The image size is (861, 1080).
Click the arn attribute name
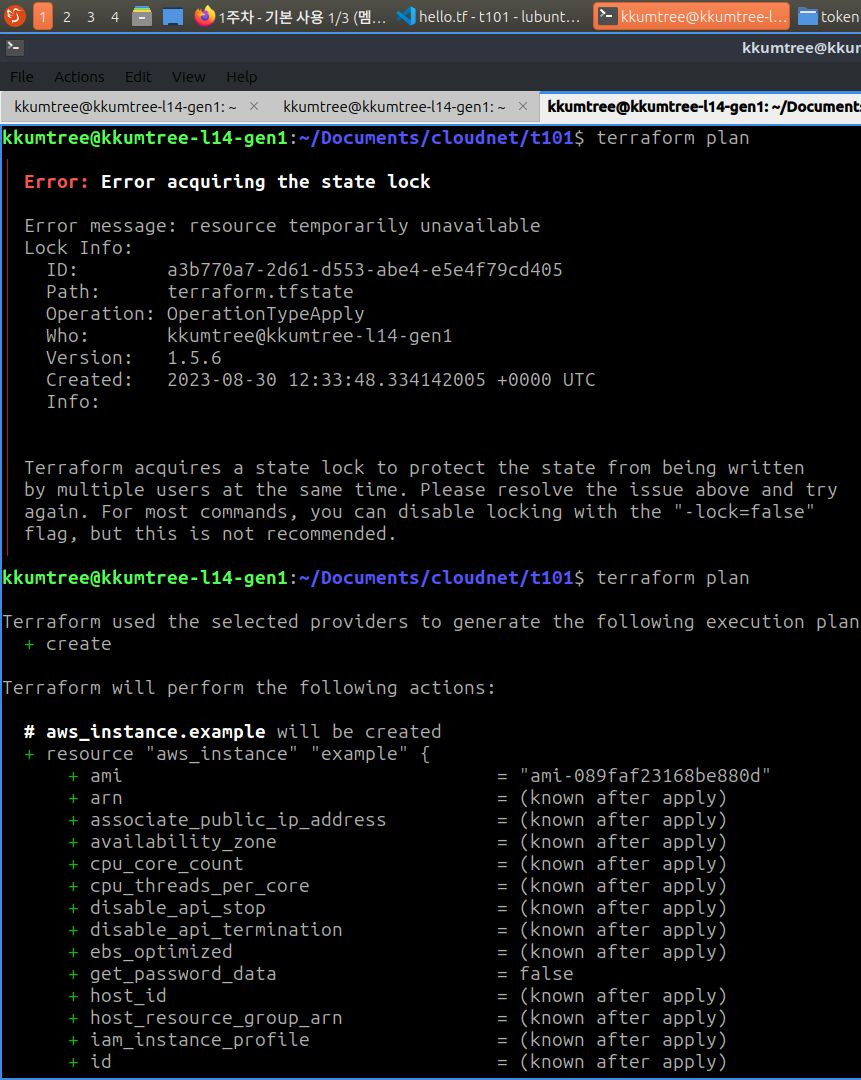pos(106,798)
